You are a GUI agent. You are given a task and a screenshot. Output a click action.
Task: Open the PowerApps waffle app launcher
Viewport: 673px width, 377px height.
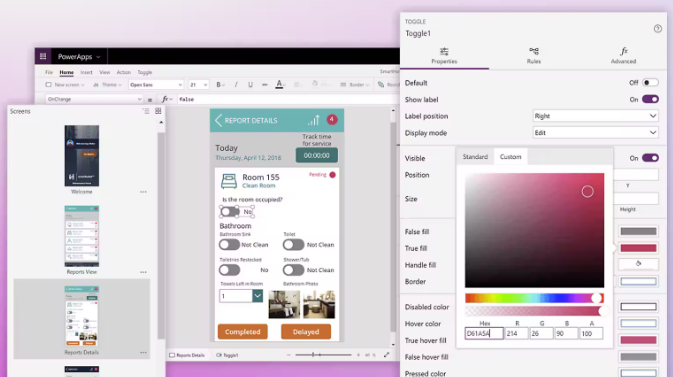tap(43, 56)
